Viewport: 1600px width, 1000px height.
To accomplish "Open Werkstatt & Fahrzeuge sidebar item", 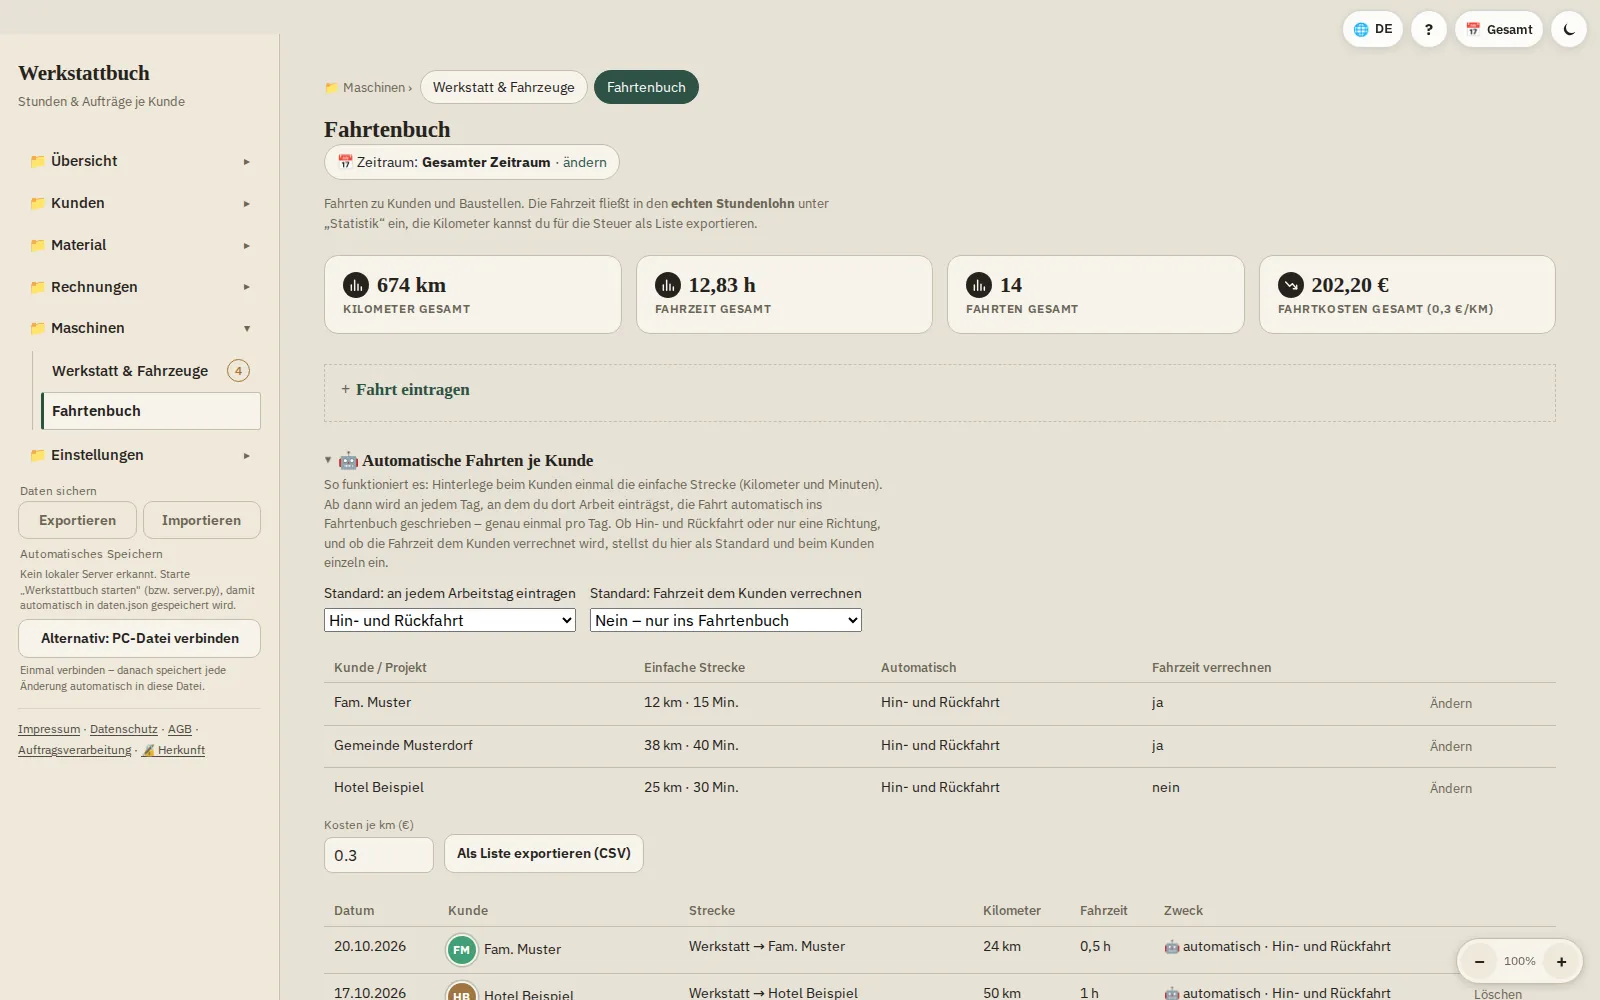I will 150,371.
